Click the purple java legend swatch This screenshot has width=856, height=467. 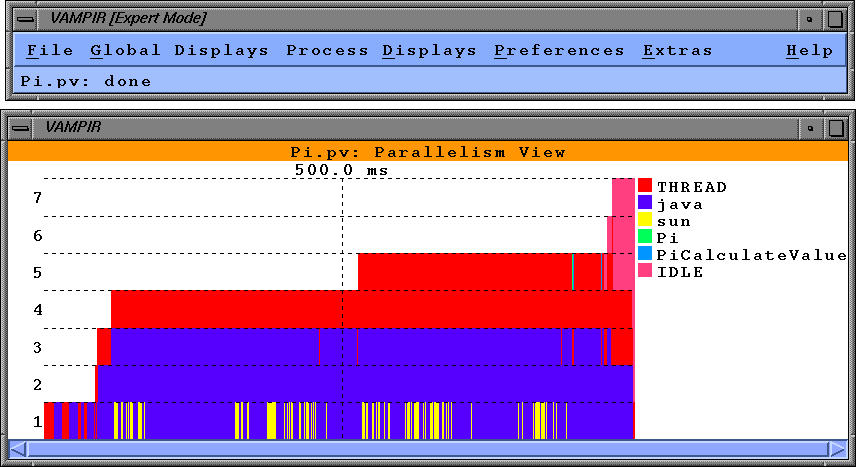645,202
